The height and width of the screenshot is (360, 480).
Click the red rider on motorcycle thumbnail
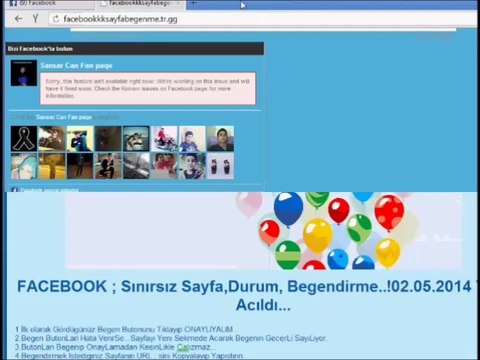click(164, 139)
